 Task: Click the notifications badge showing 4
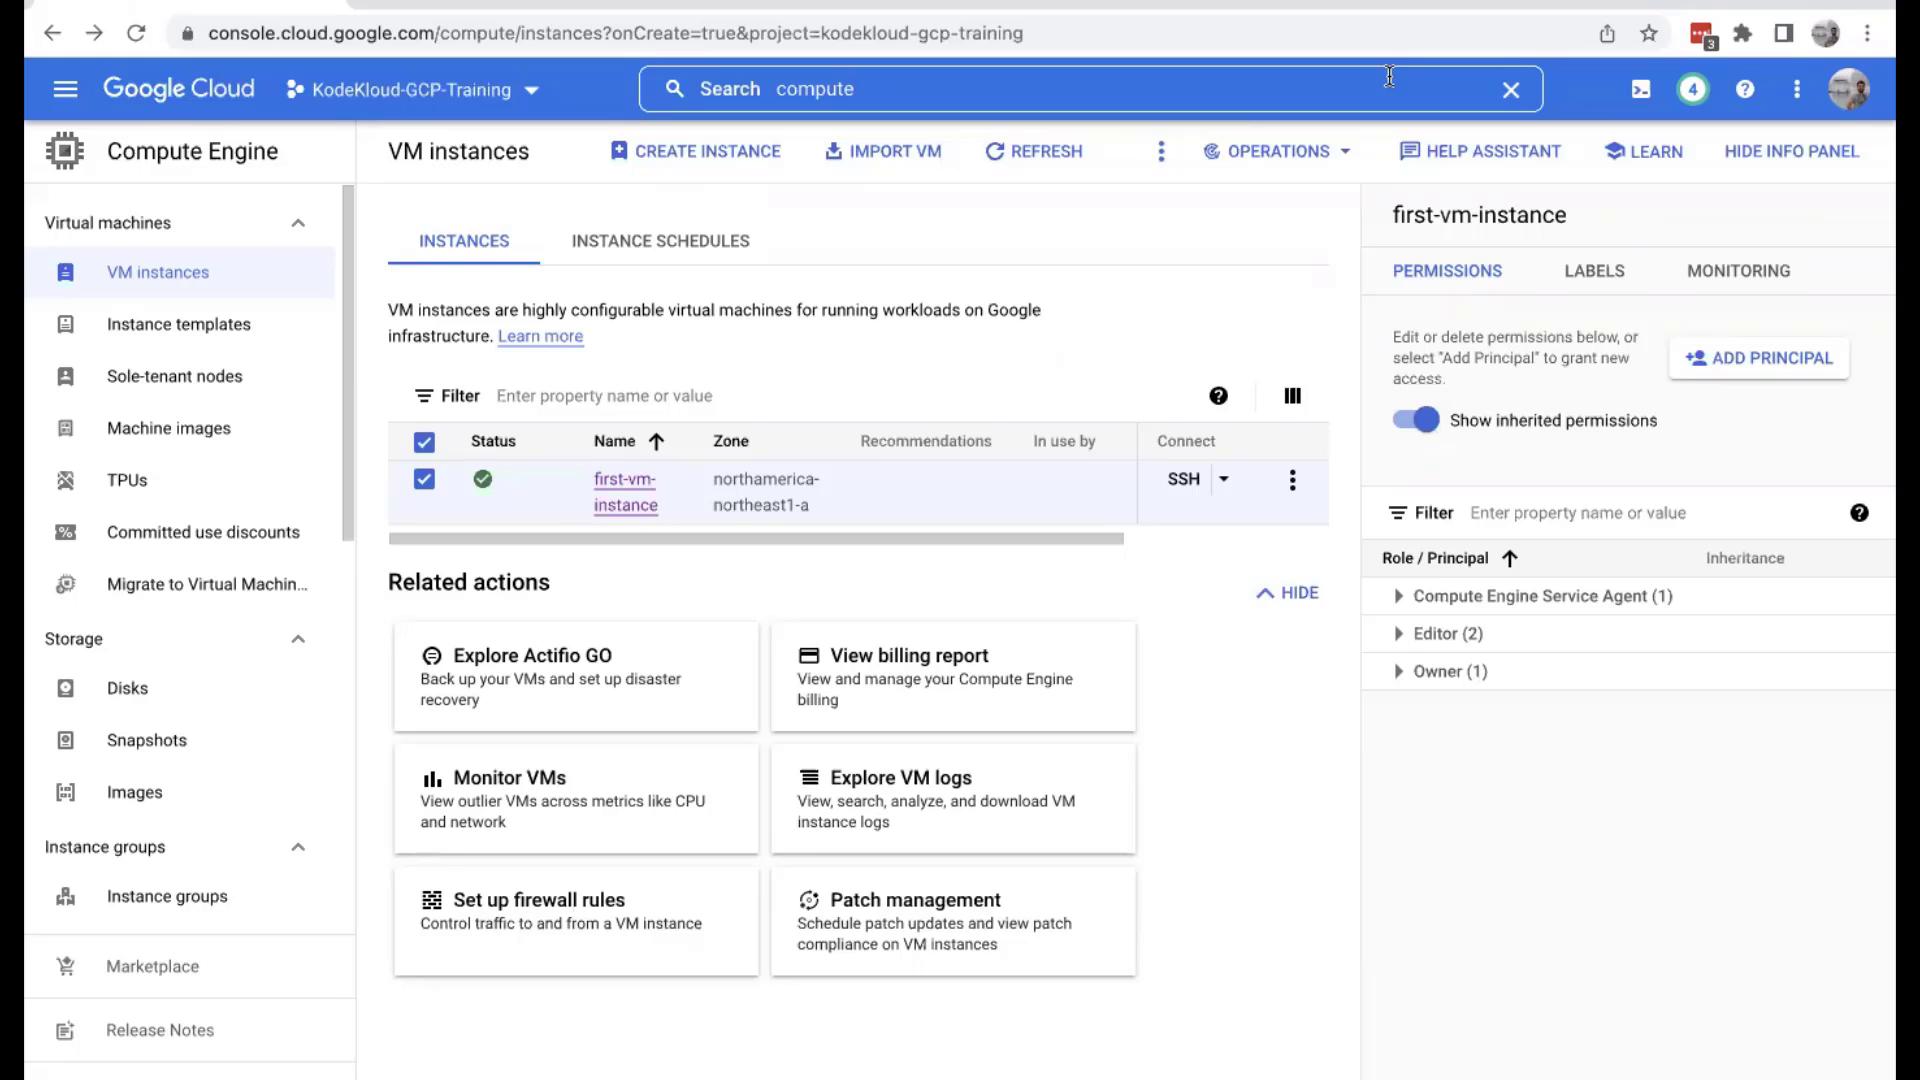tap(1692, 90)
